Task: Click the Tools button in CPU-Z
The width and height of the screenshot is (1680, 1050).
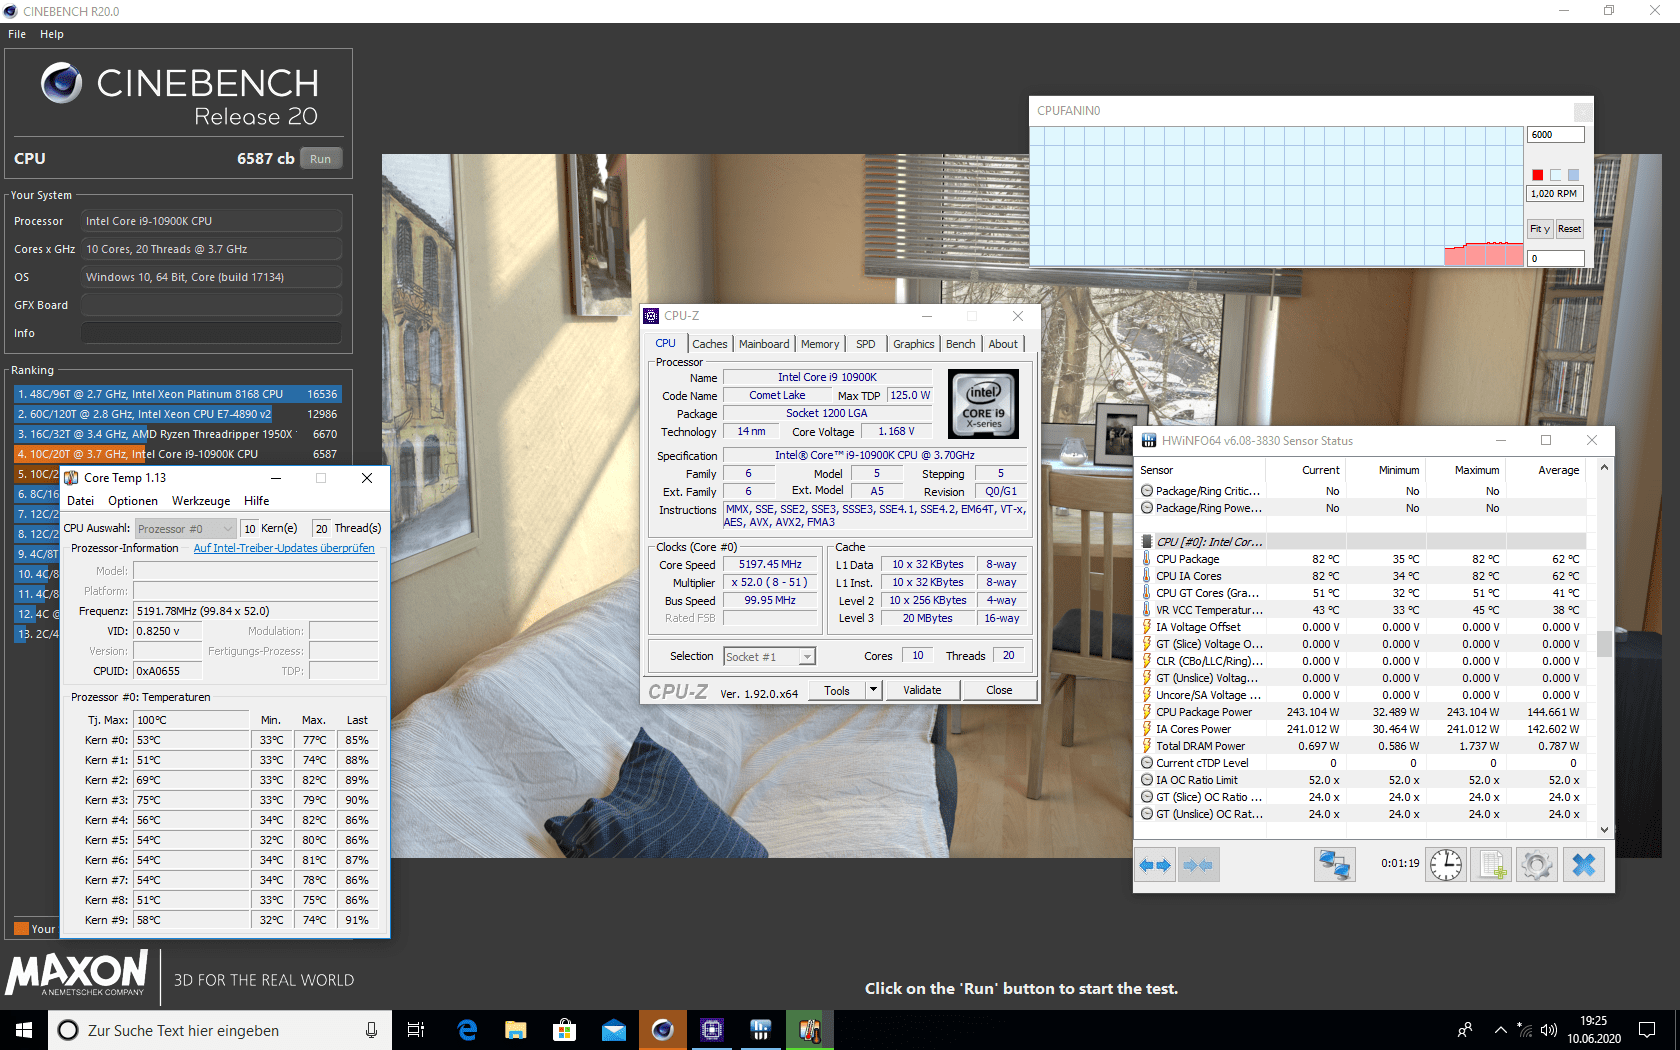Action: (837, 690)
